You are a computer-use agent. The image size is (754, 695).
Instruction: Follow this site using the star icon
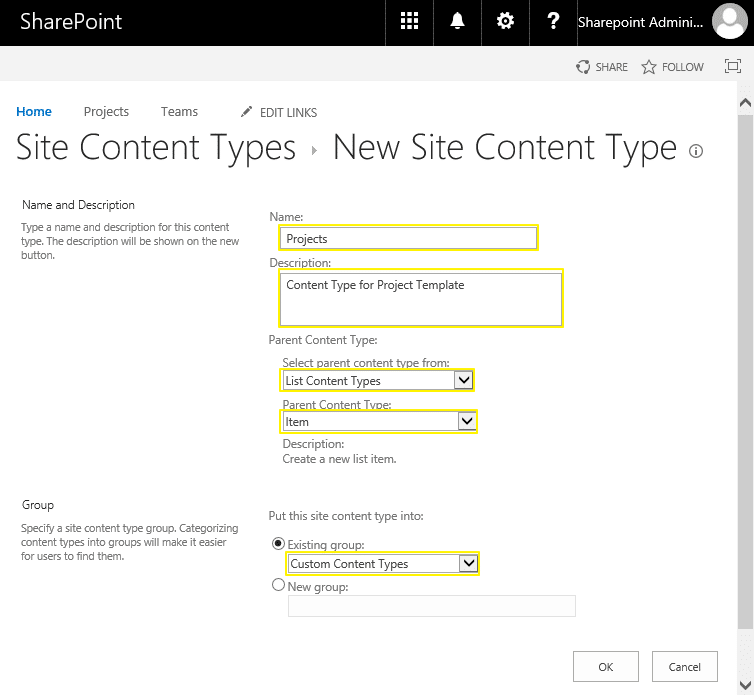coord(649,67)
